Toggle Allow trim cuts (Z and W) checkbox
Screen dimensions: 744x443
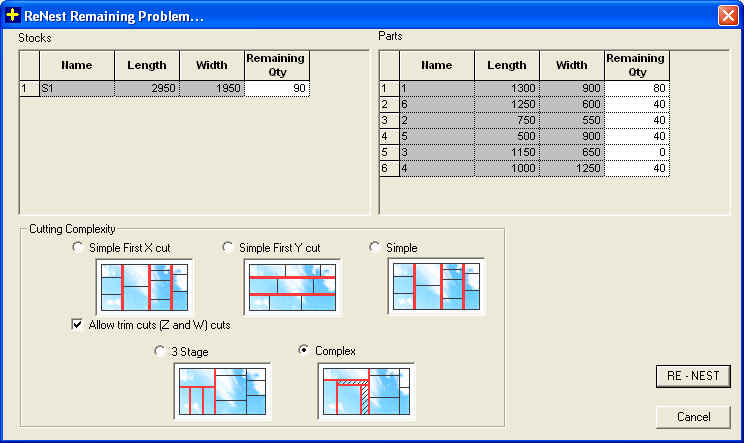(78, 324)
